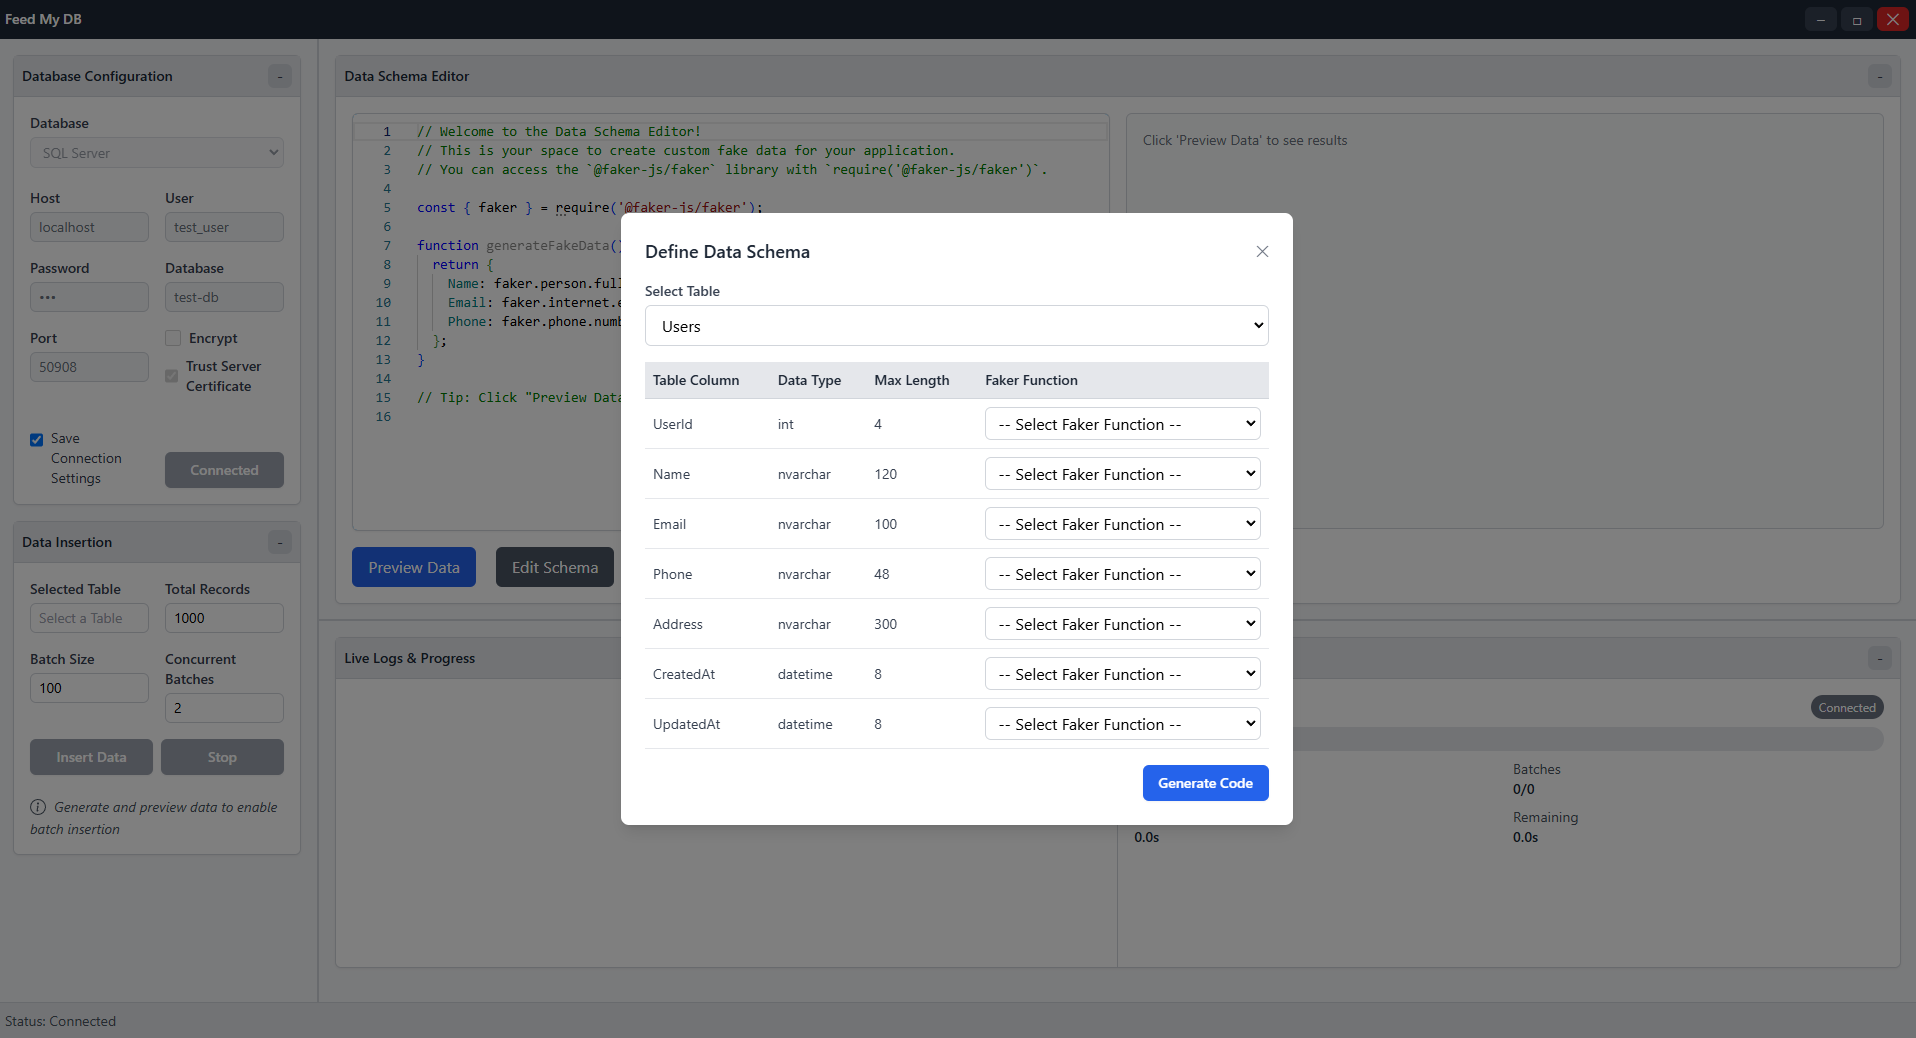Click the Total Records field showing 1000
The width and height of the screenshot is (1916, 1038).
pos(224,618)
